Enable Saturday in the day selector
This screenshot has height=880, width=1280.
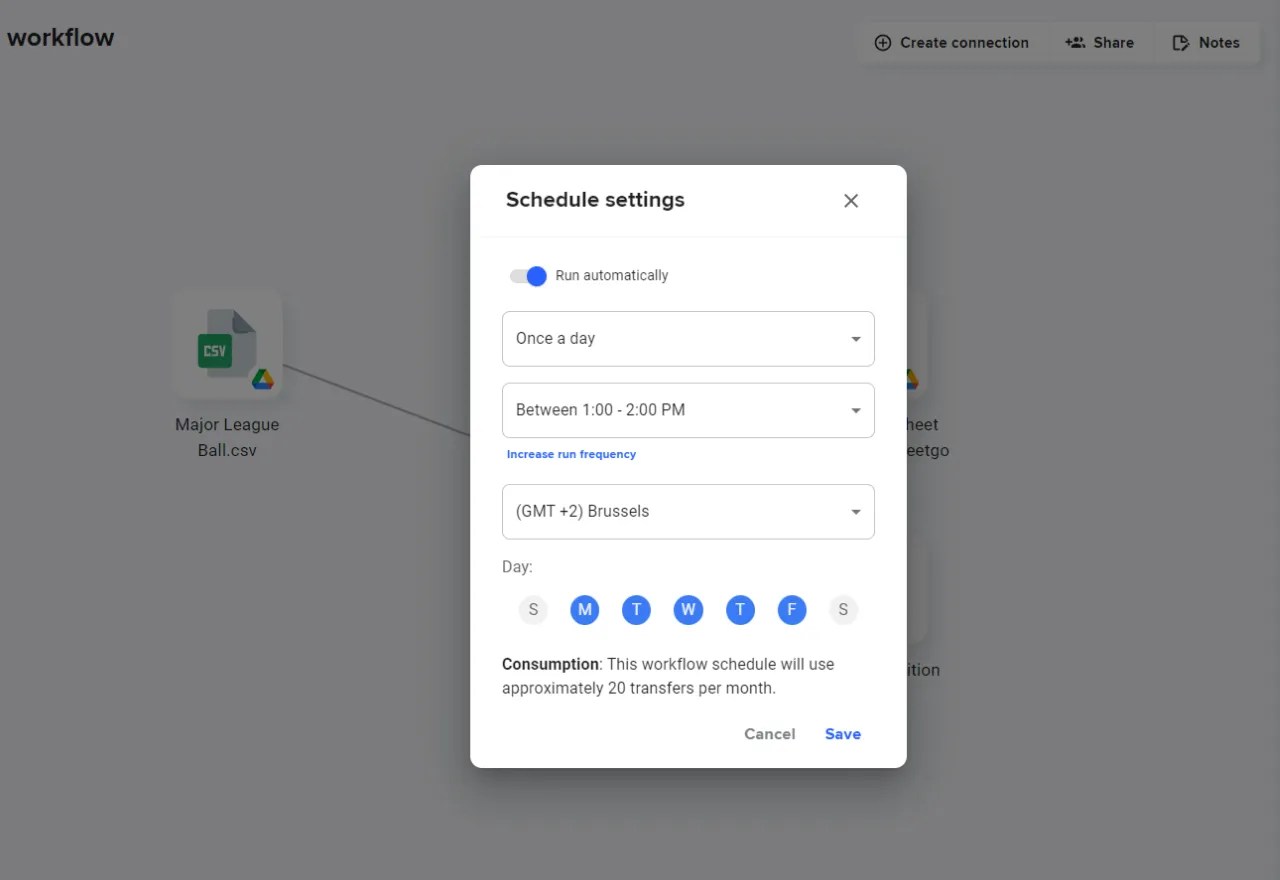click(x=843, y=609)
